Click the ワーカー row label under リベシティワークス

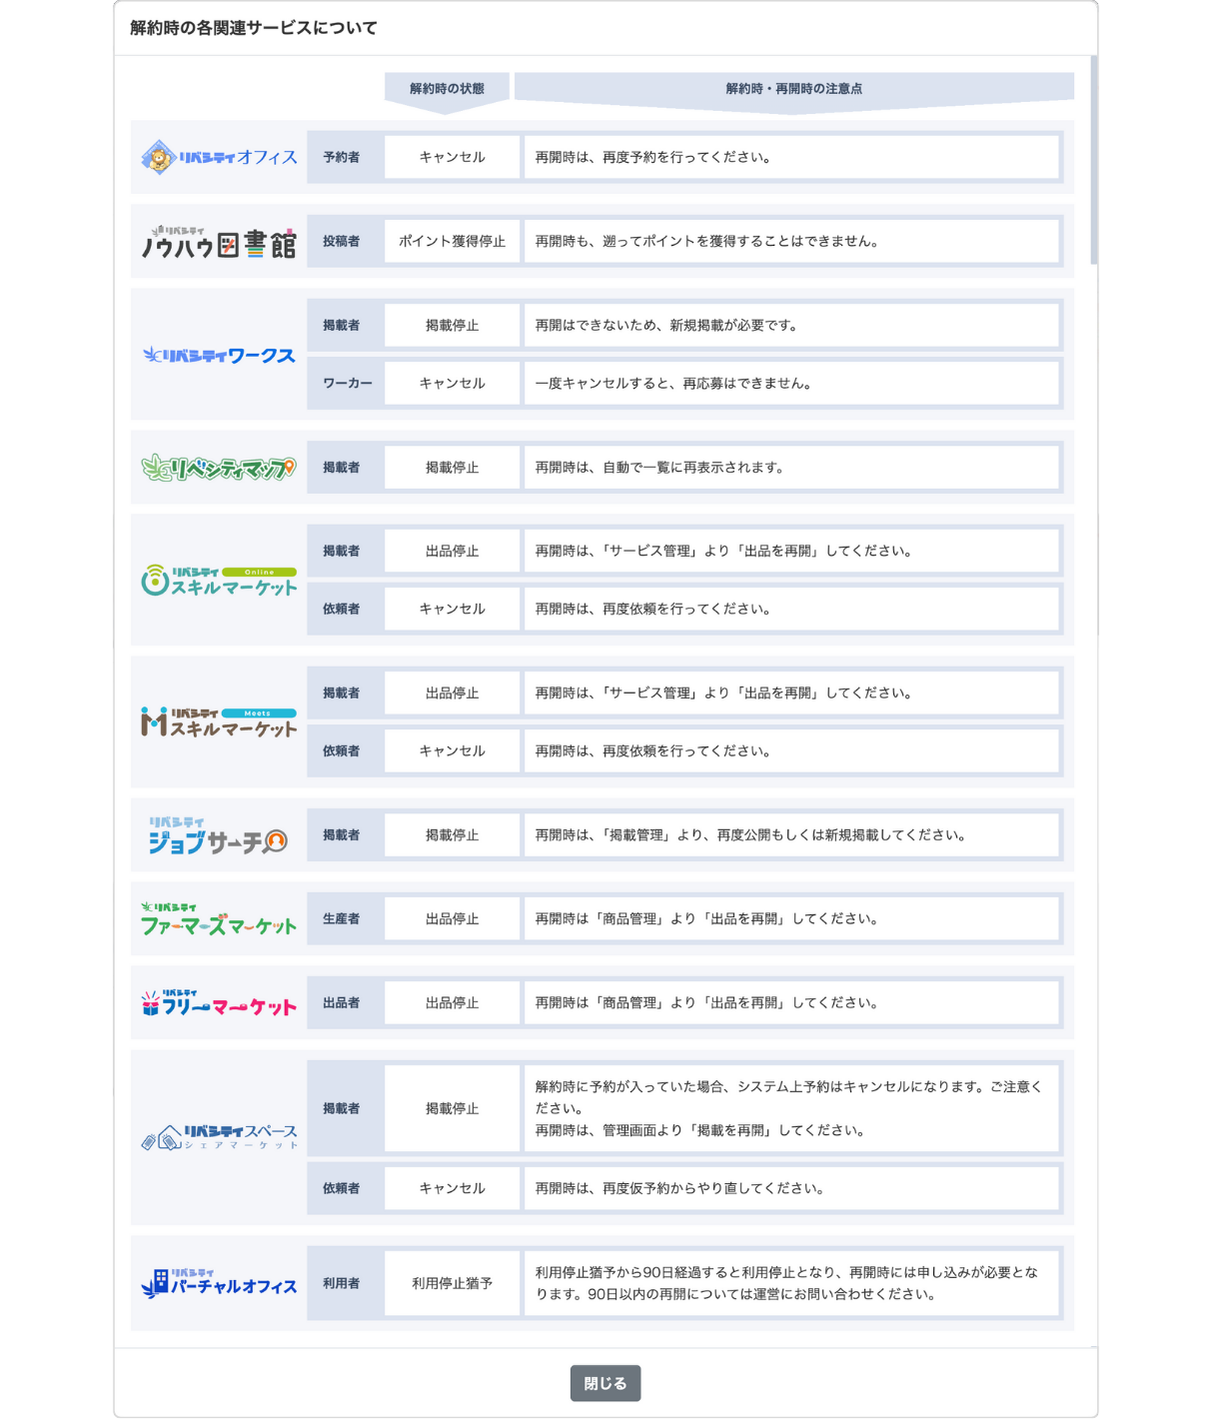pos(344,383)
